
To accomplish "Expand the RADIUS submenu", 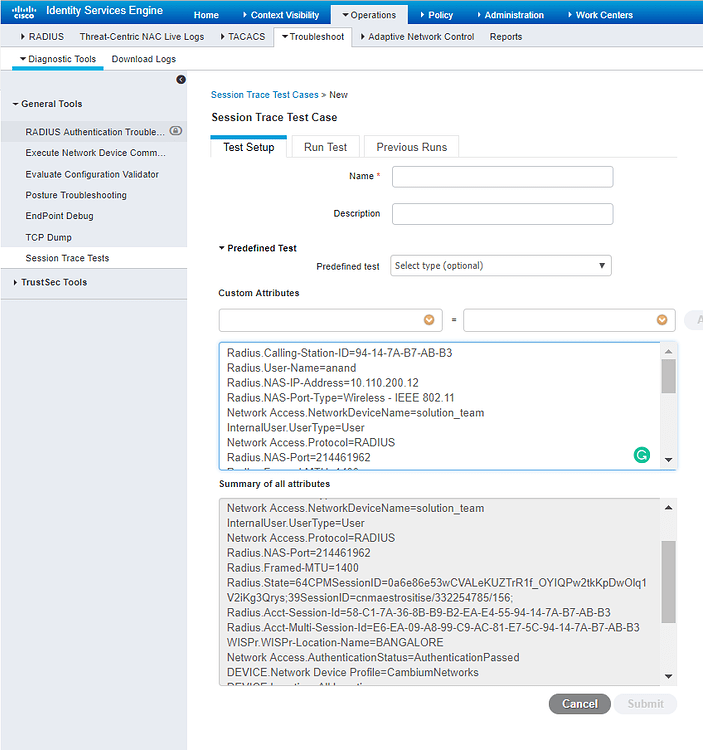I will tap(42, 36).
